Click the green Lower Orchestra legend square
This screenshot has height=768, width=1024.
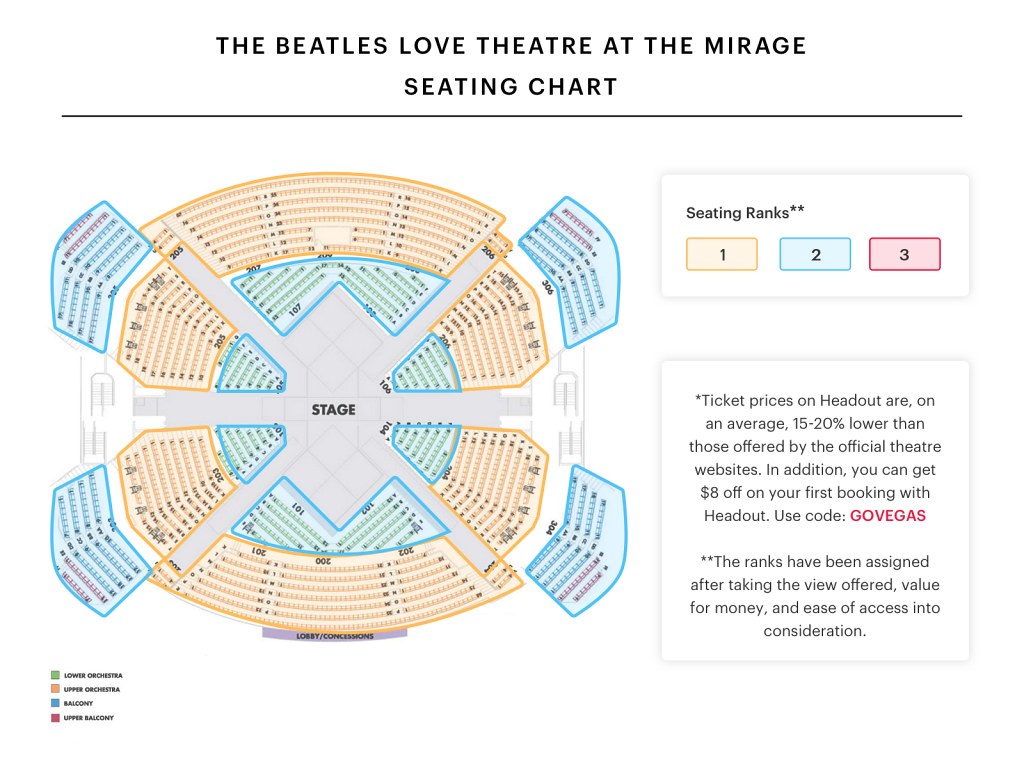click(x=56, y=675)
